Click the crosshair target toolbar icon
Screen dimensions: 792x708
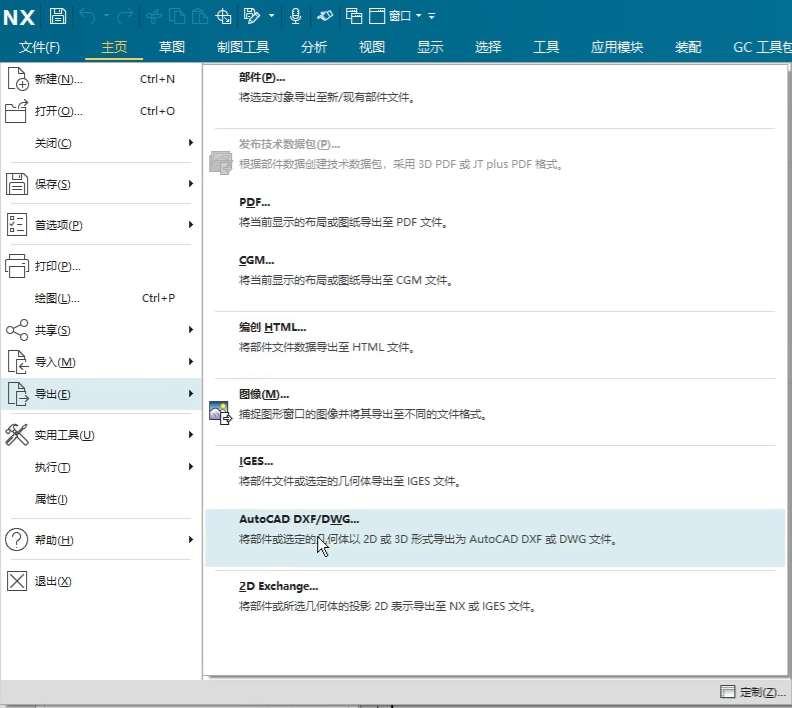pos(223,16)
